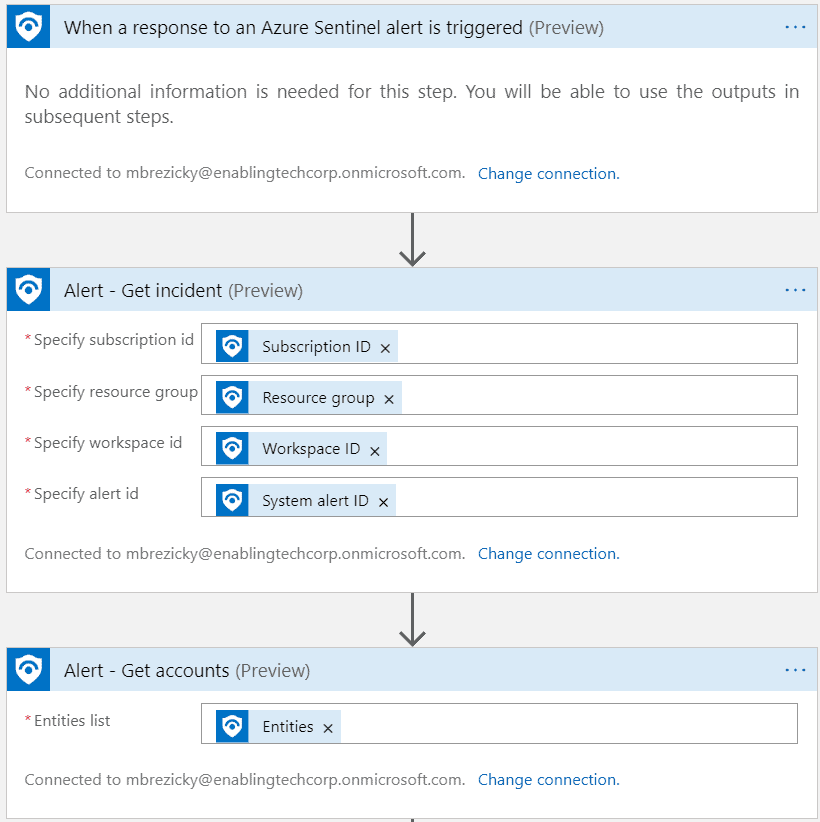Image resolution: width=820 pixels, height=822 pixels.
Task: Click the 'No additional information is needed' text
Action: pyautogui.click(x=412, y=104)
